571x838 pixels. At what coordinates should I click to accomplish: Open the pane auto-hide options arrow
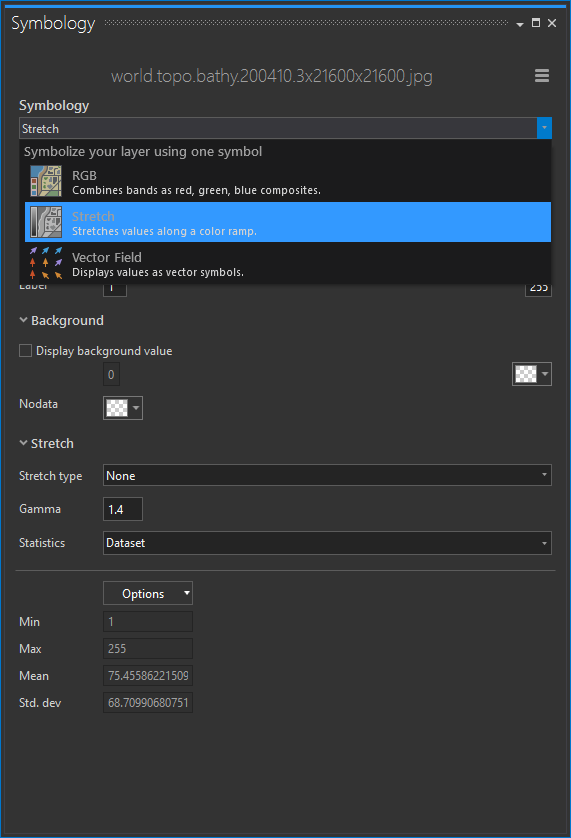[x=520, y=24]
